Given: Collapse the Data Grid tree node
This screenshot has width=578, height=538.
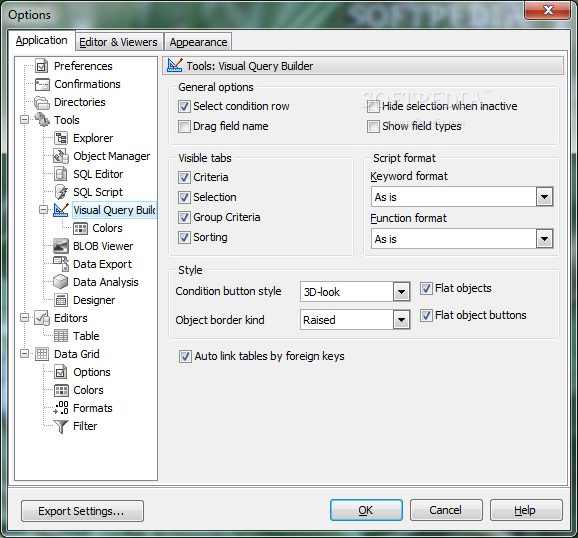Looking at the screenshot, I should [24, 354].
